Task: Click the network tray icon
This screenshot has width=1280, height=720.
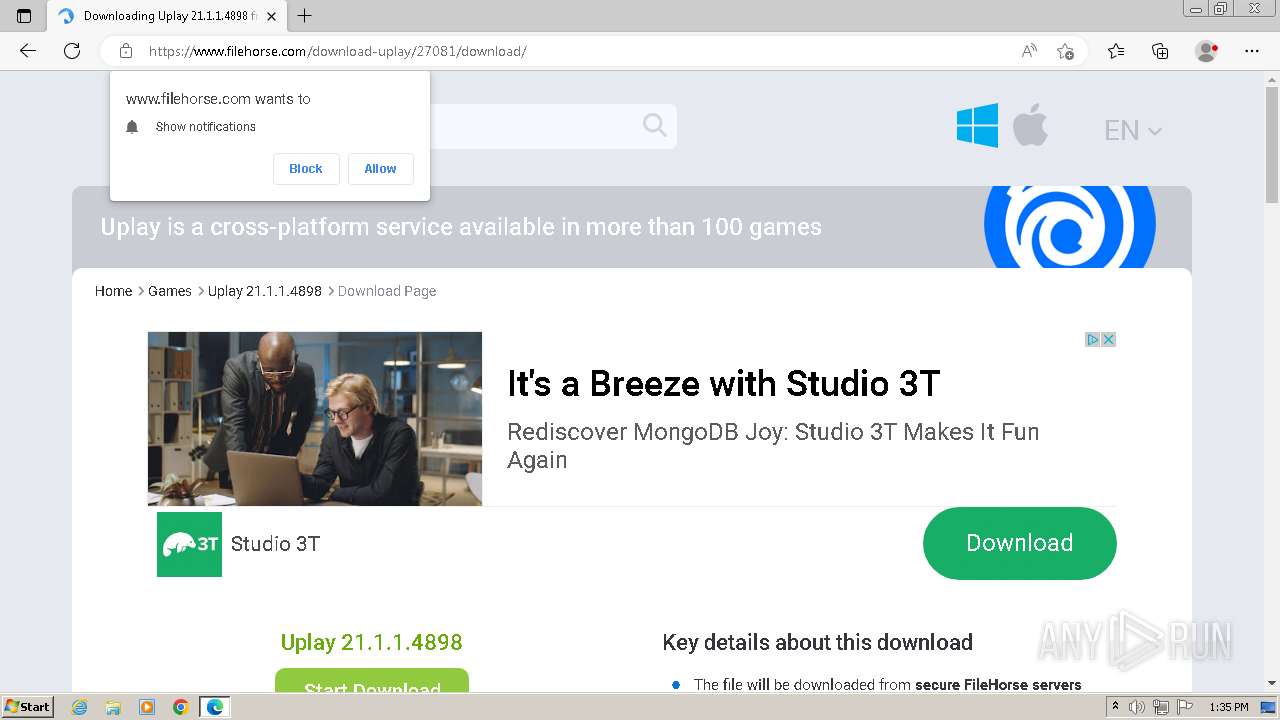Action: click(1160, 707)
